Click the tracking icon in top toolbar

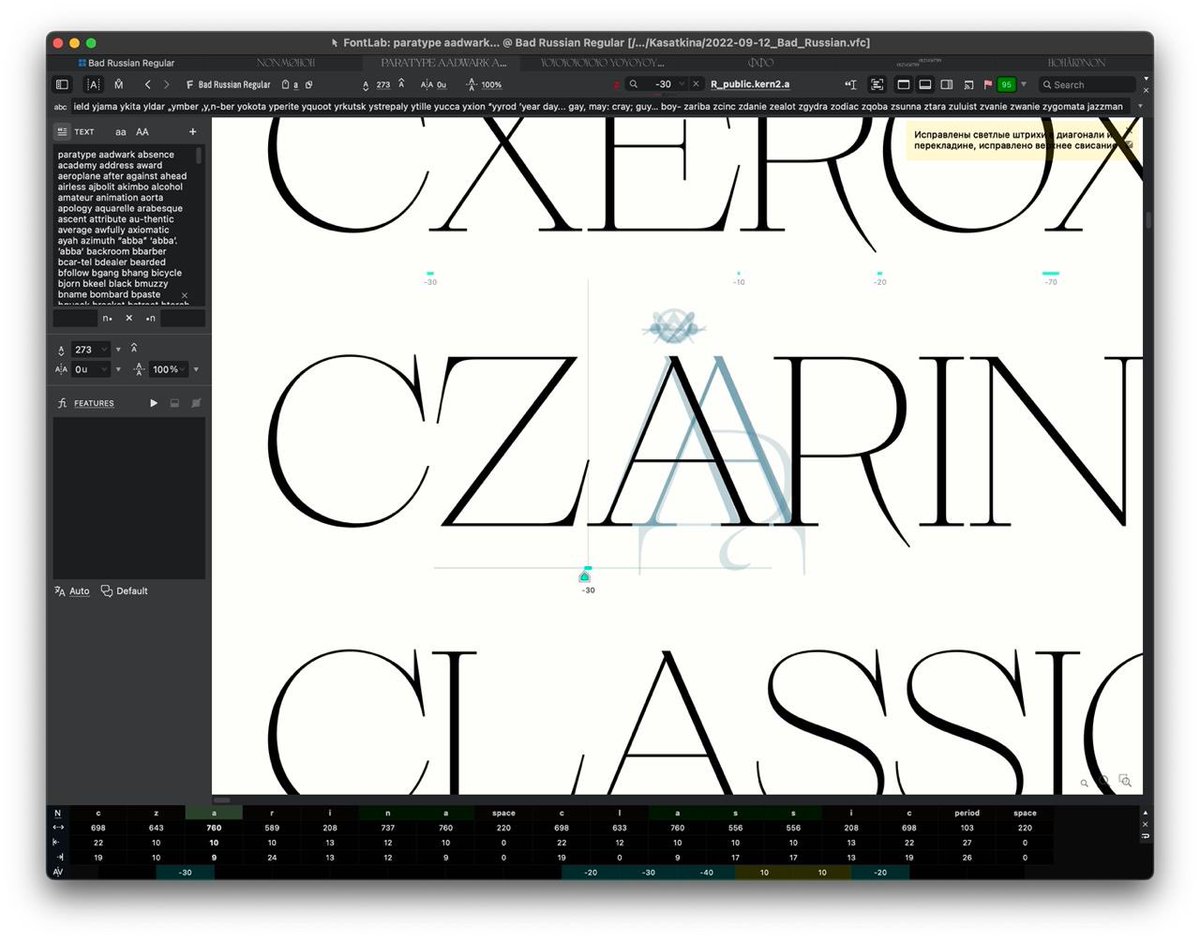pyautogui.click(x=426, y=85)
